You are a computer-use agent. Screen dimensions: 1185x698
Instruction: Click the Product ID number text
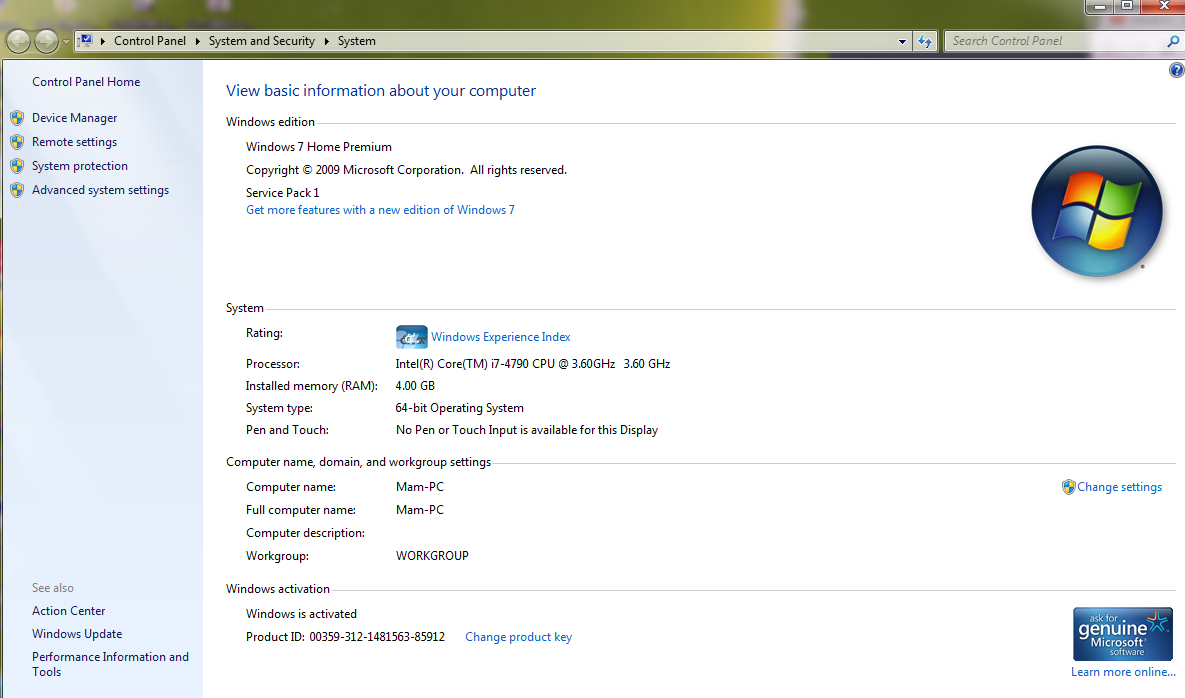[377, 637]
